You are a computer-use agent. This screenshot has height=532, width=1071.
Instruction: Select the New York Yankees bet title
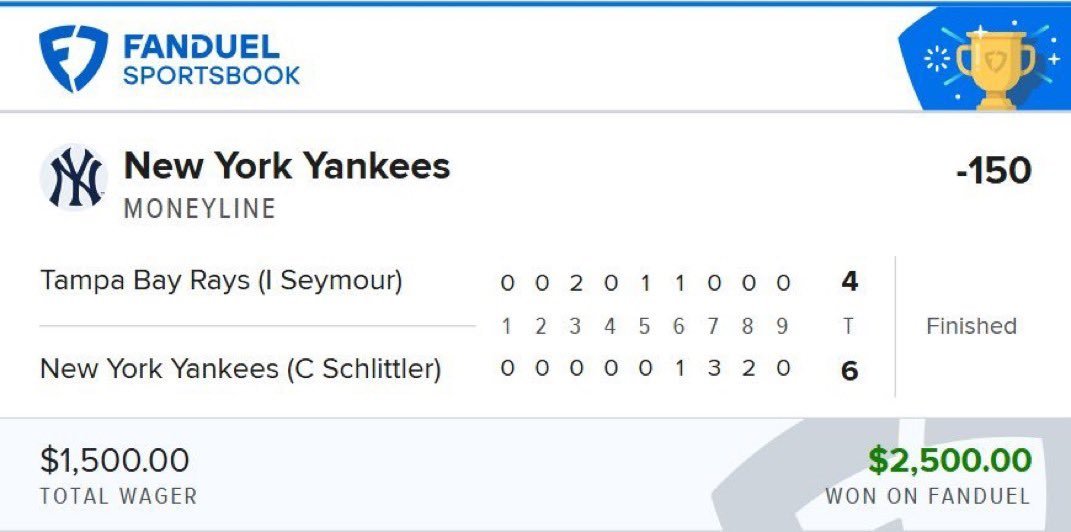click(287, 165)
